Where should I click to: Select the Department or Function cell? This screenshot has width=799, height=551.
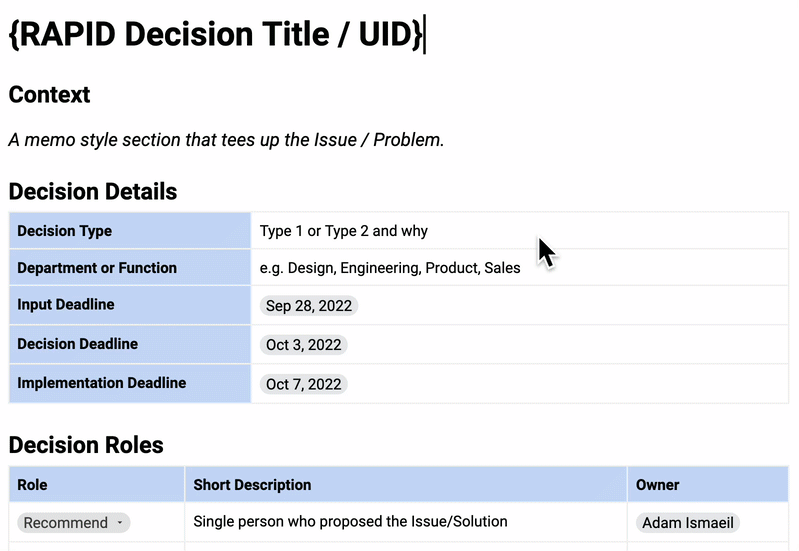(130, 268)
